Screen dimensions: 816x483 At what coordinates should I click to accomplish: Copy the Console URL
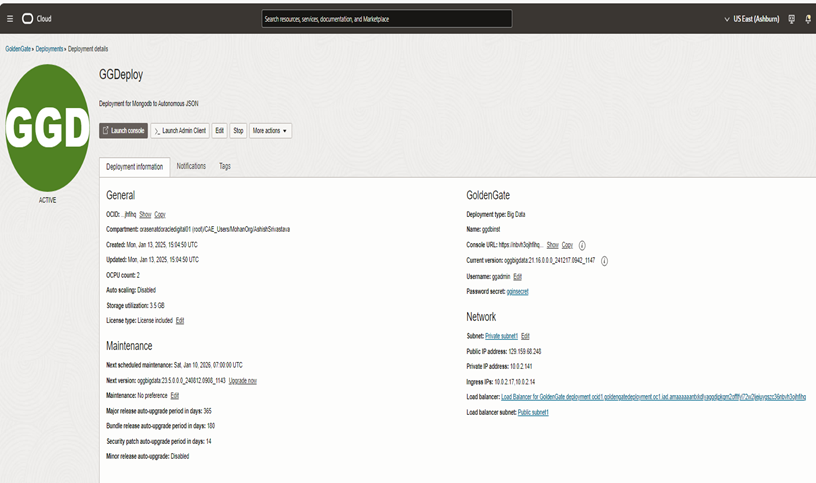[x=567, y=245]
